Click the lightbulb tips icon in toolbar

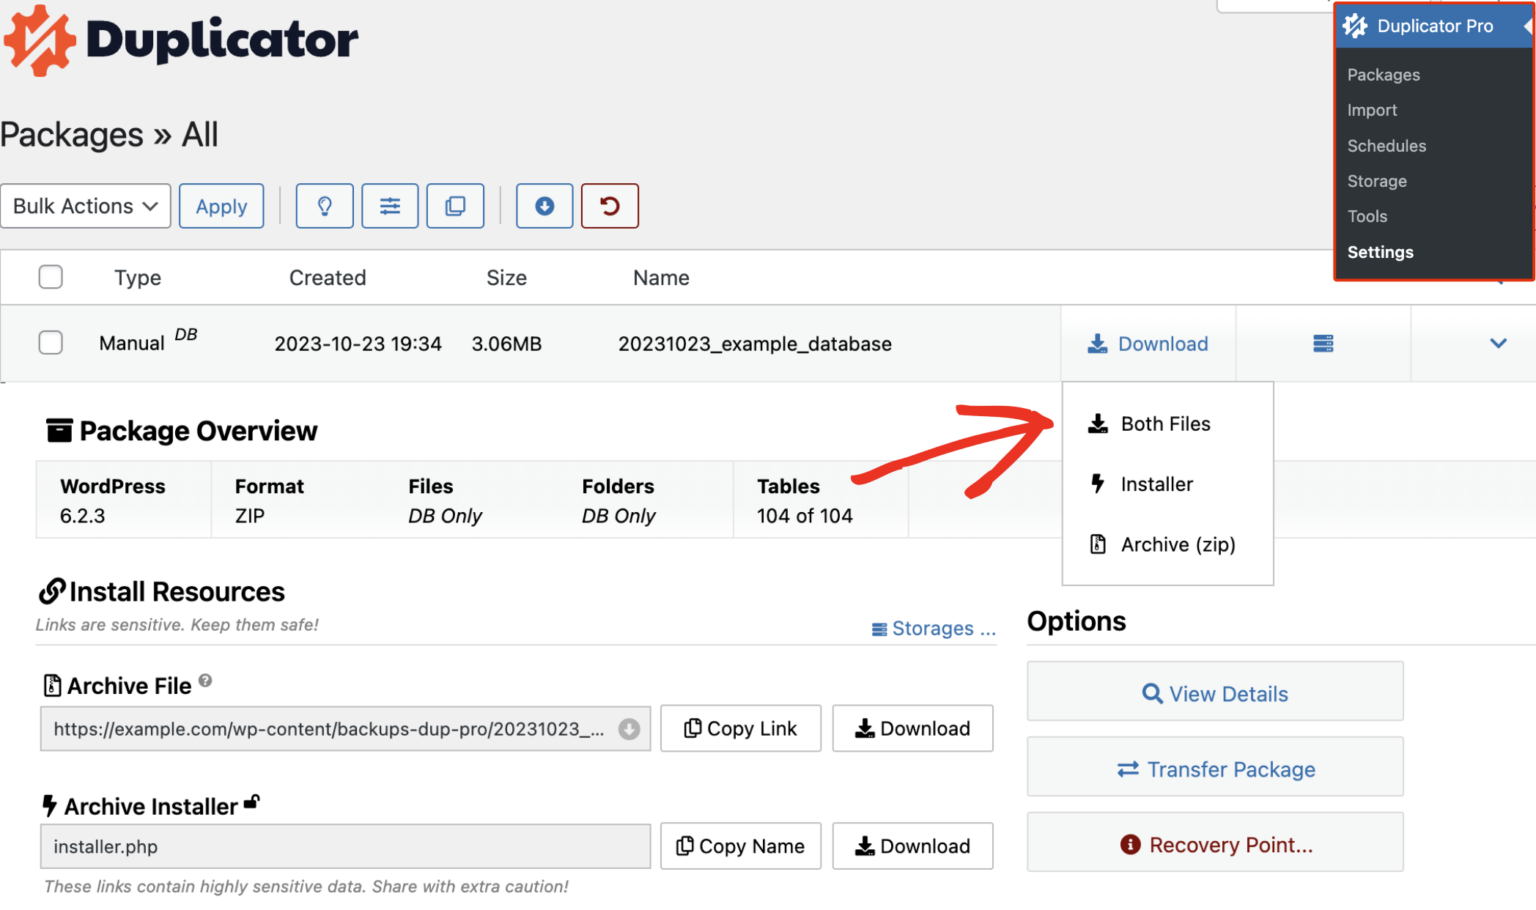click(x=324, y=206)
